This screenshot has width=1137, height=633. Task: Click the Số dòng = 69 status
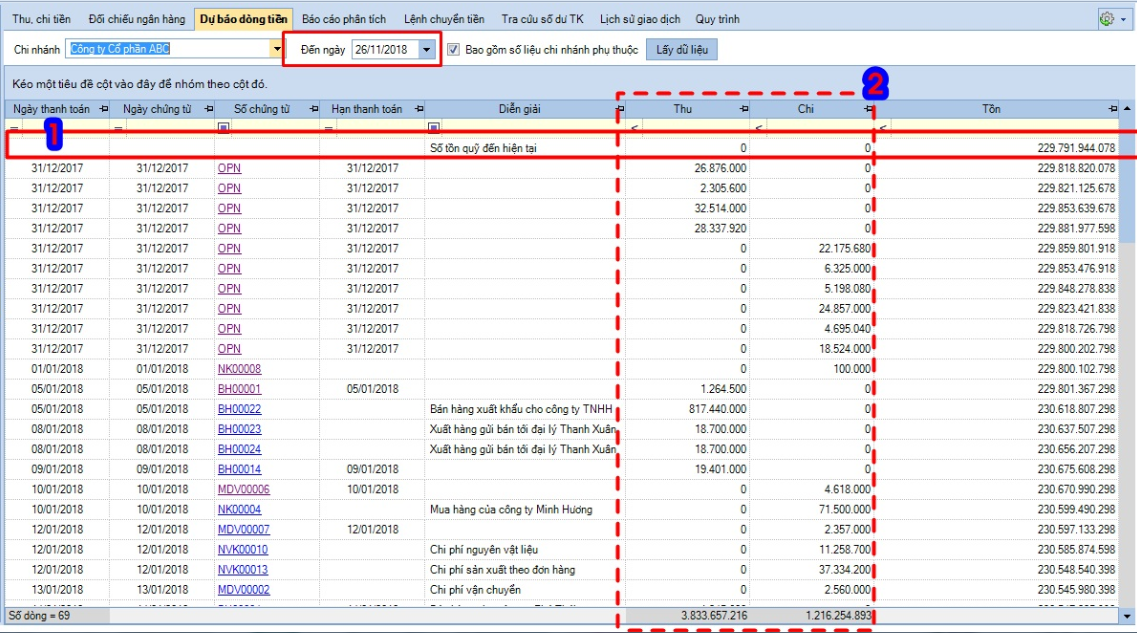pos(39,616)
